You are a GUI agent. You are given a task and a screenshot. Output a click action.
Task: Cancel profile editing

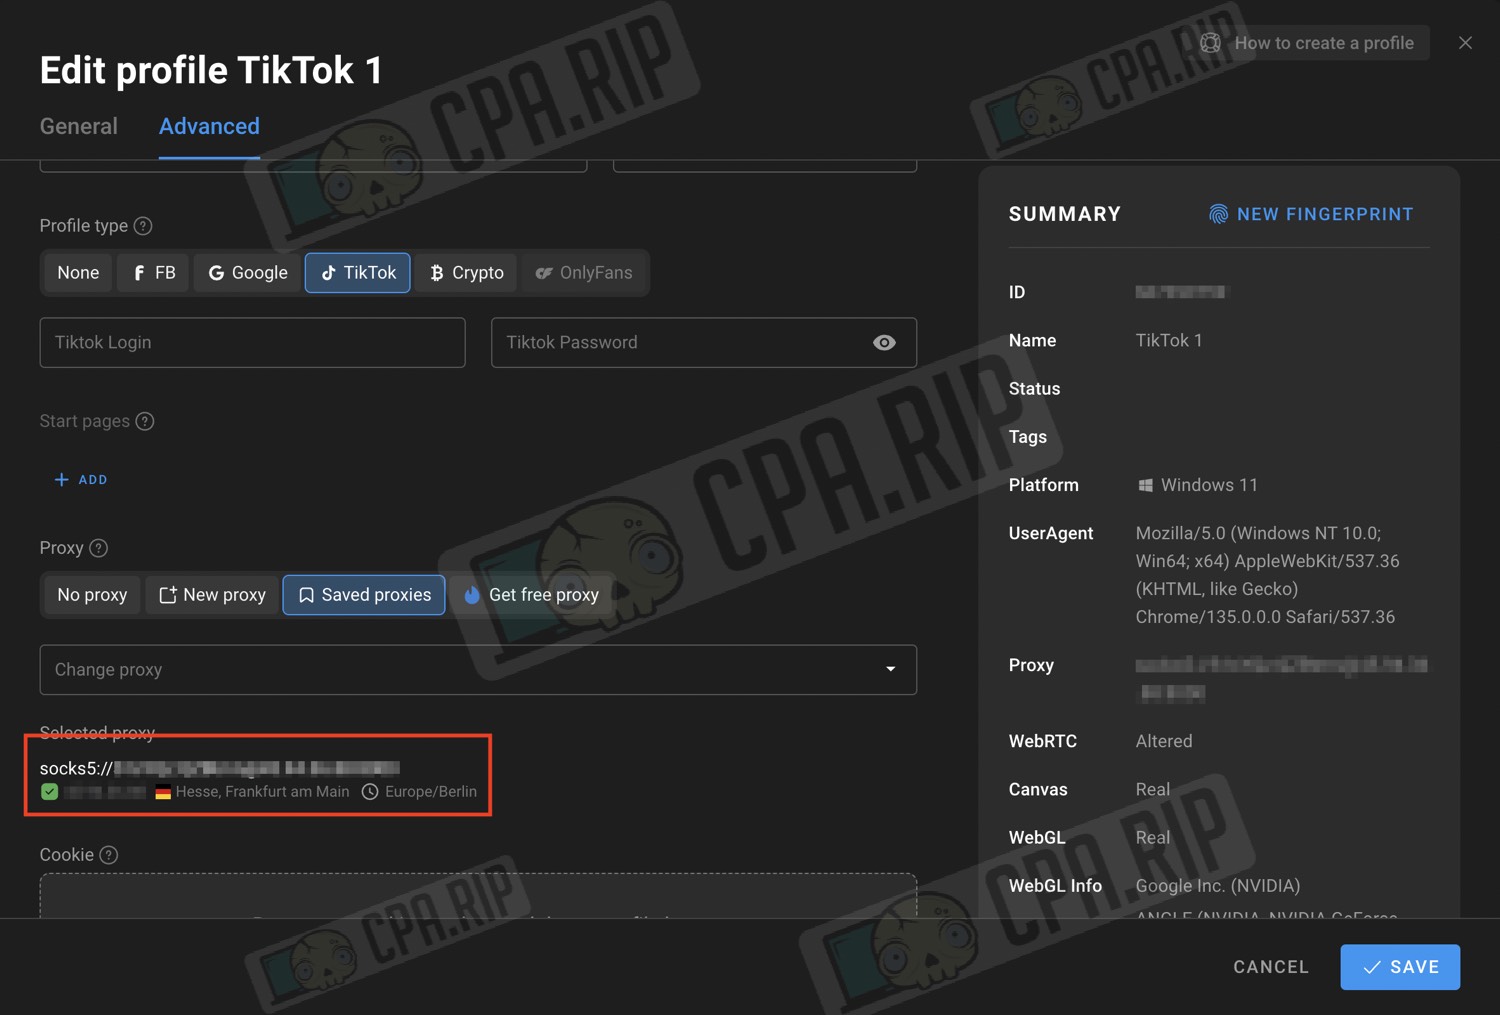1271,967
